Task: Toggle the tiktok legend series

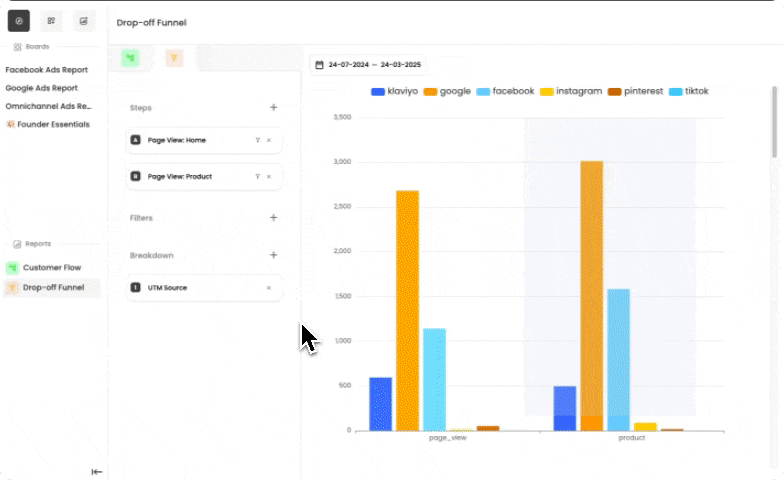Action: [x=689, y=92]
